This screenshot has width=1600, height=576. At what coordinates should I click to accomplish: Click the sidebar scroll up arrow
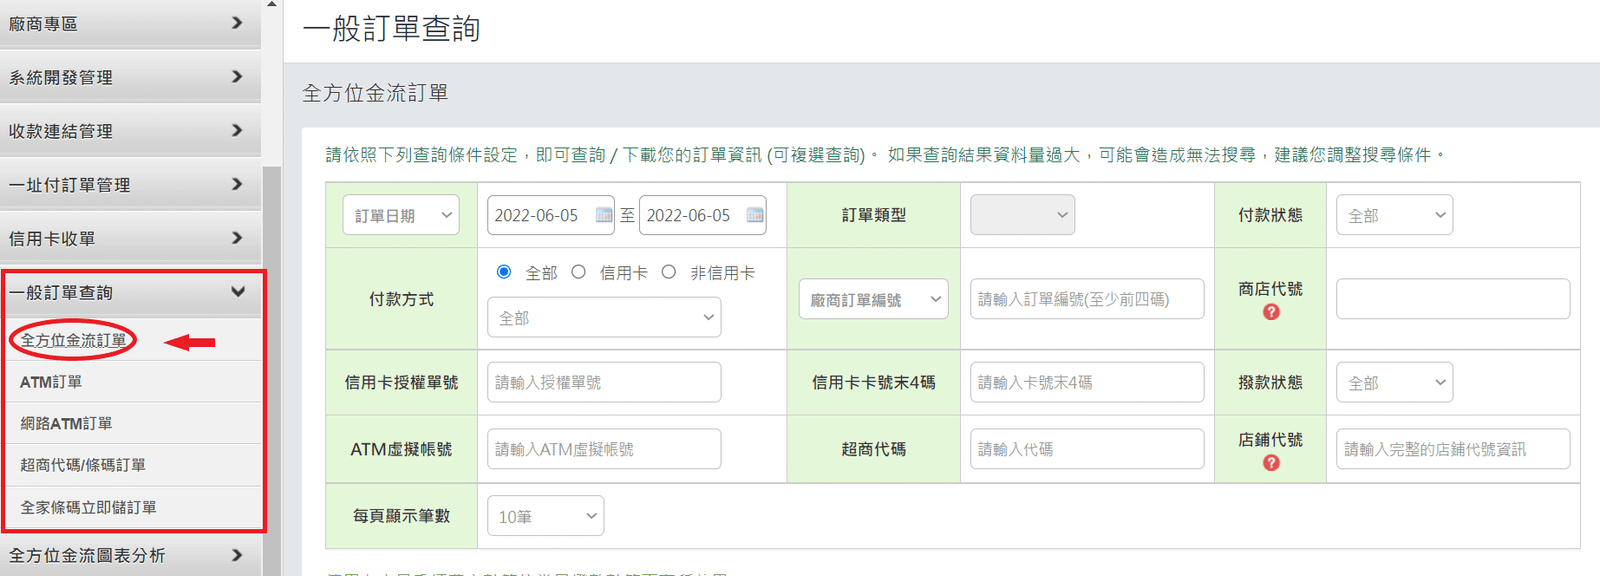[272, 5]
